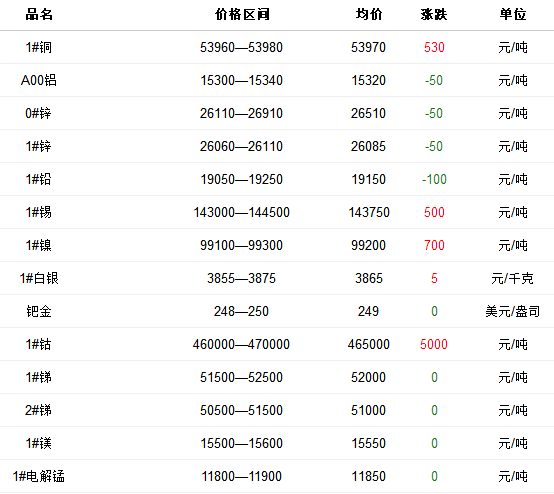Click 钯金 unit 美元/盎司
Image resolution: width=554 pixels, height=494 pixels.
(x=512, y=311)
